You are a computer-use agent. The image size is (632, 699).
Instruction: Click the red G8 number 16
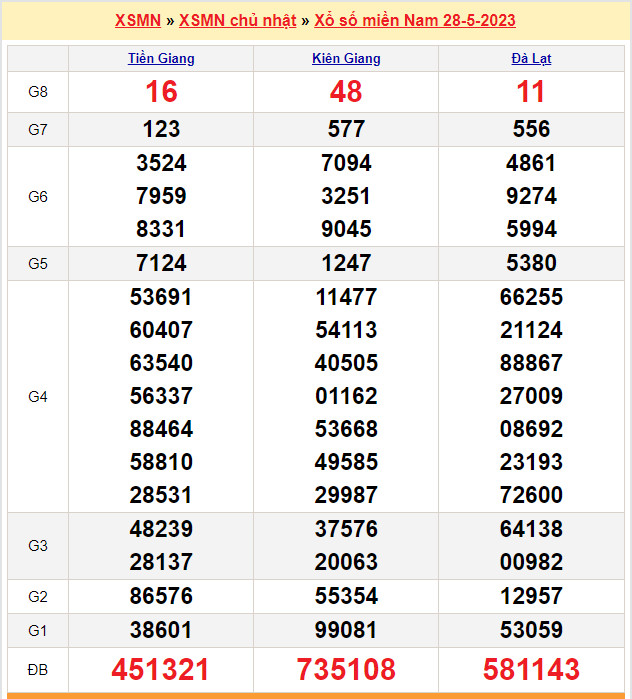tap(161, 92)
